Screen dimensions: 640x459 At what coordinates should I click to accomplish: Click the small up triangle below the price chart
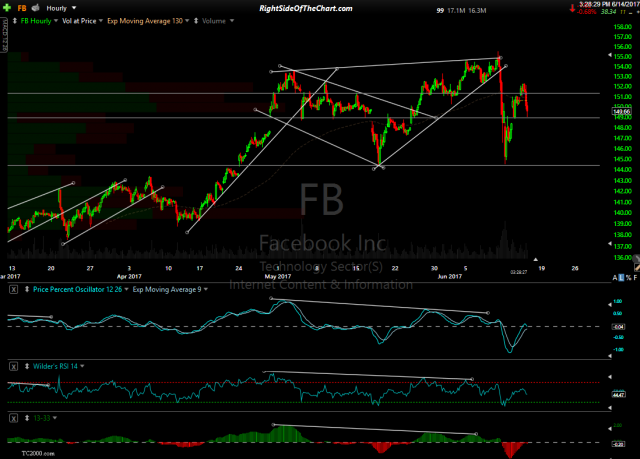pos(536,259)
